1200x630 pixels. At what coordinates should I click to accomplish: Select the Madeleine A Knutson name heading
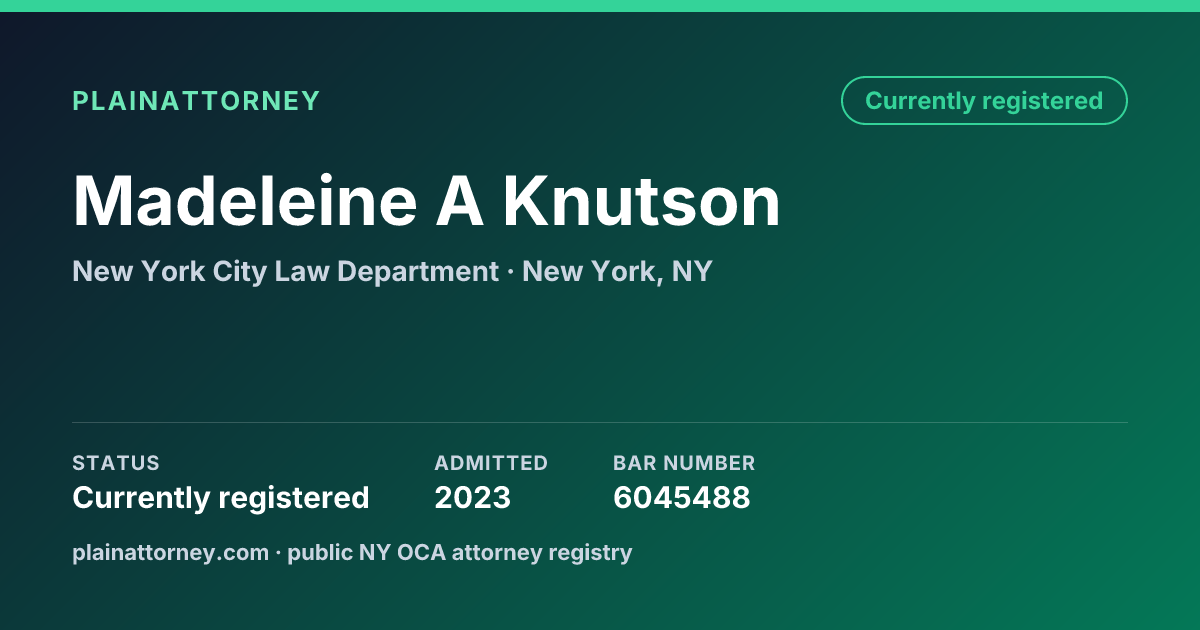click(x=426, y=202)
